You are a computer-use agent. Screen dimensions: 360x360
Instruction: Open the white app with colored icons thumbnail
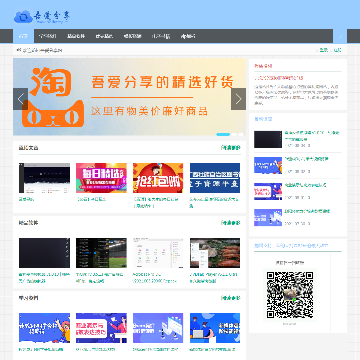point(158,253)
